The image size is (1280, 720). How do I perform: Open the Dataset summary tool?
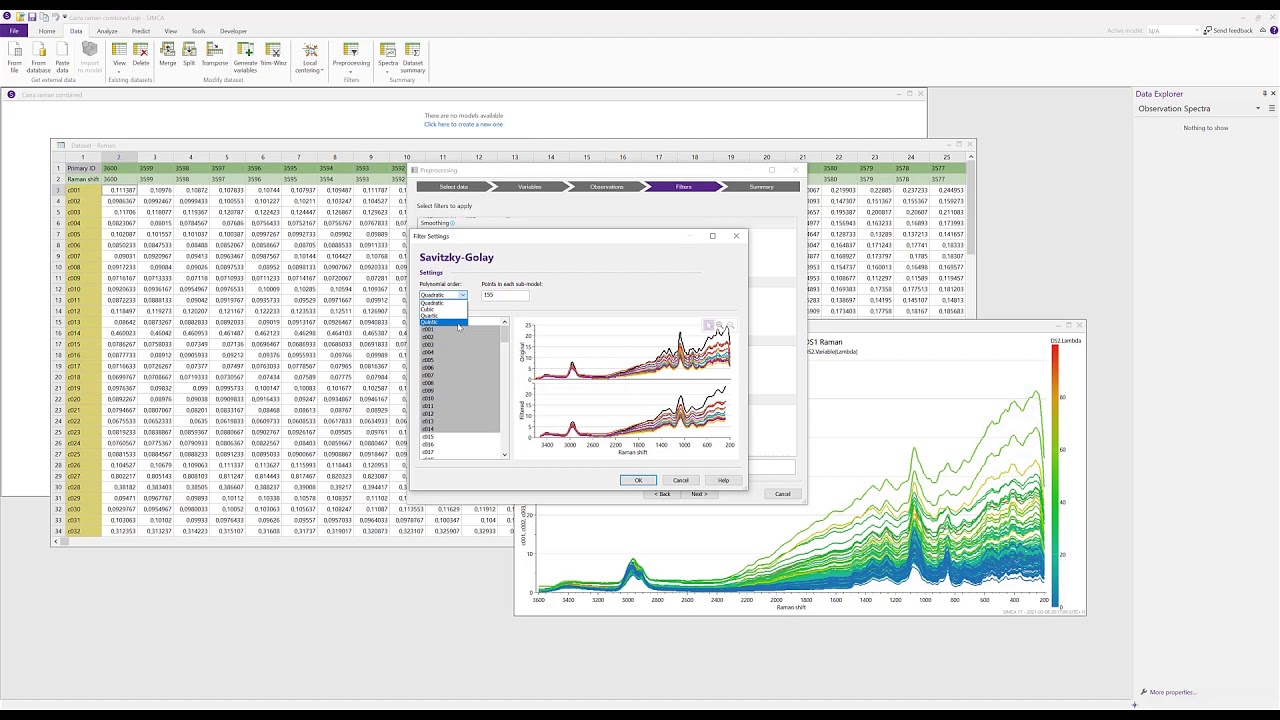pos(413,57)
